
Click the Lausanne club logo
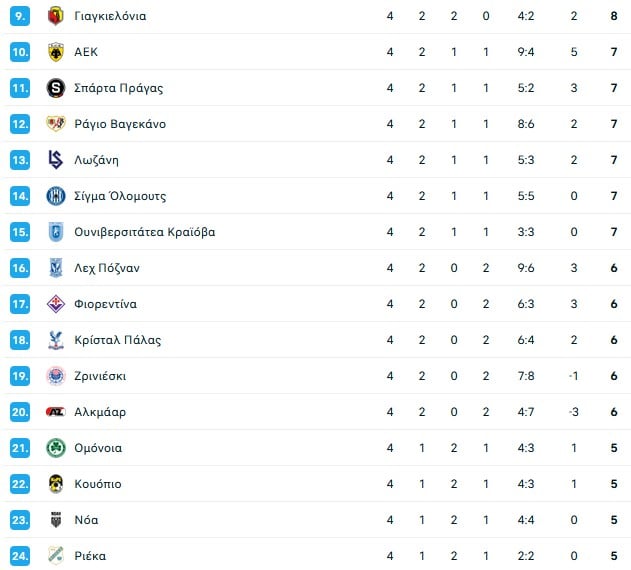coord(55,160)
